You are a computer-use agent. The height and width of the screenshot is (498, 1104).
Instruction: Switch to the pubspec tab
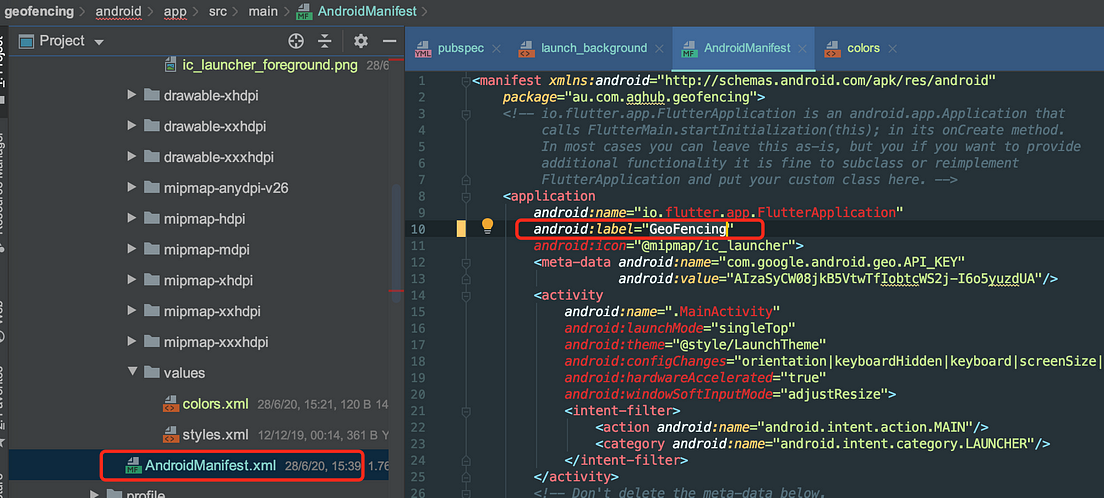[x=460, y=48]
